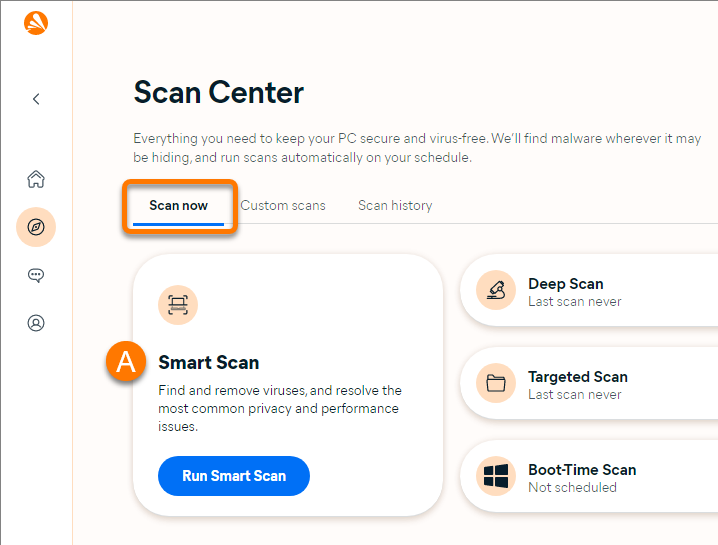Open the Deep Scan card title
Image resolution: width=718 pixels, height=545 pixels.
click(566, 284)
